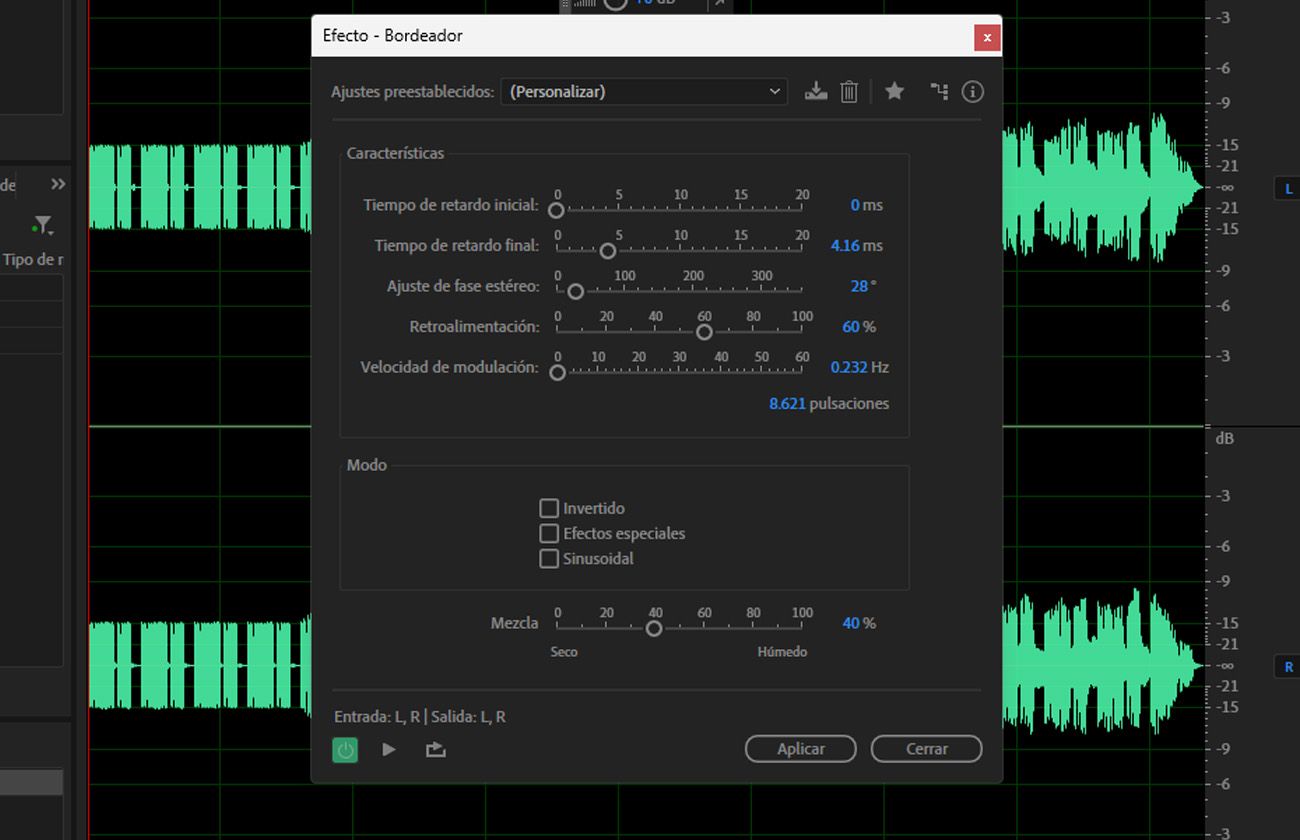
Task: Delete the selected preset
Action: [849, 91]
